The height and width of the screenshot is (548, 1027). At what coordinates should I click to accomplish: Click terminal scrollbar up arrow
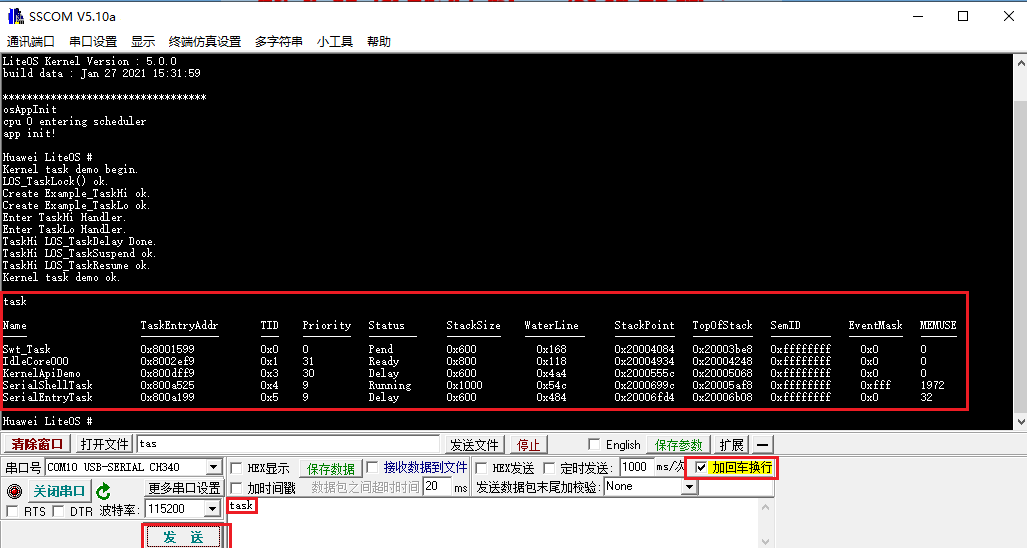click(x=1020, y=64)
